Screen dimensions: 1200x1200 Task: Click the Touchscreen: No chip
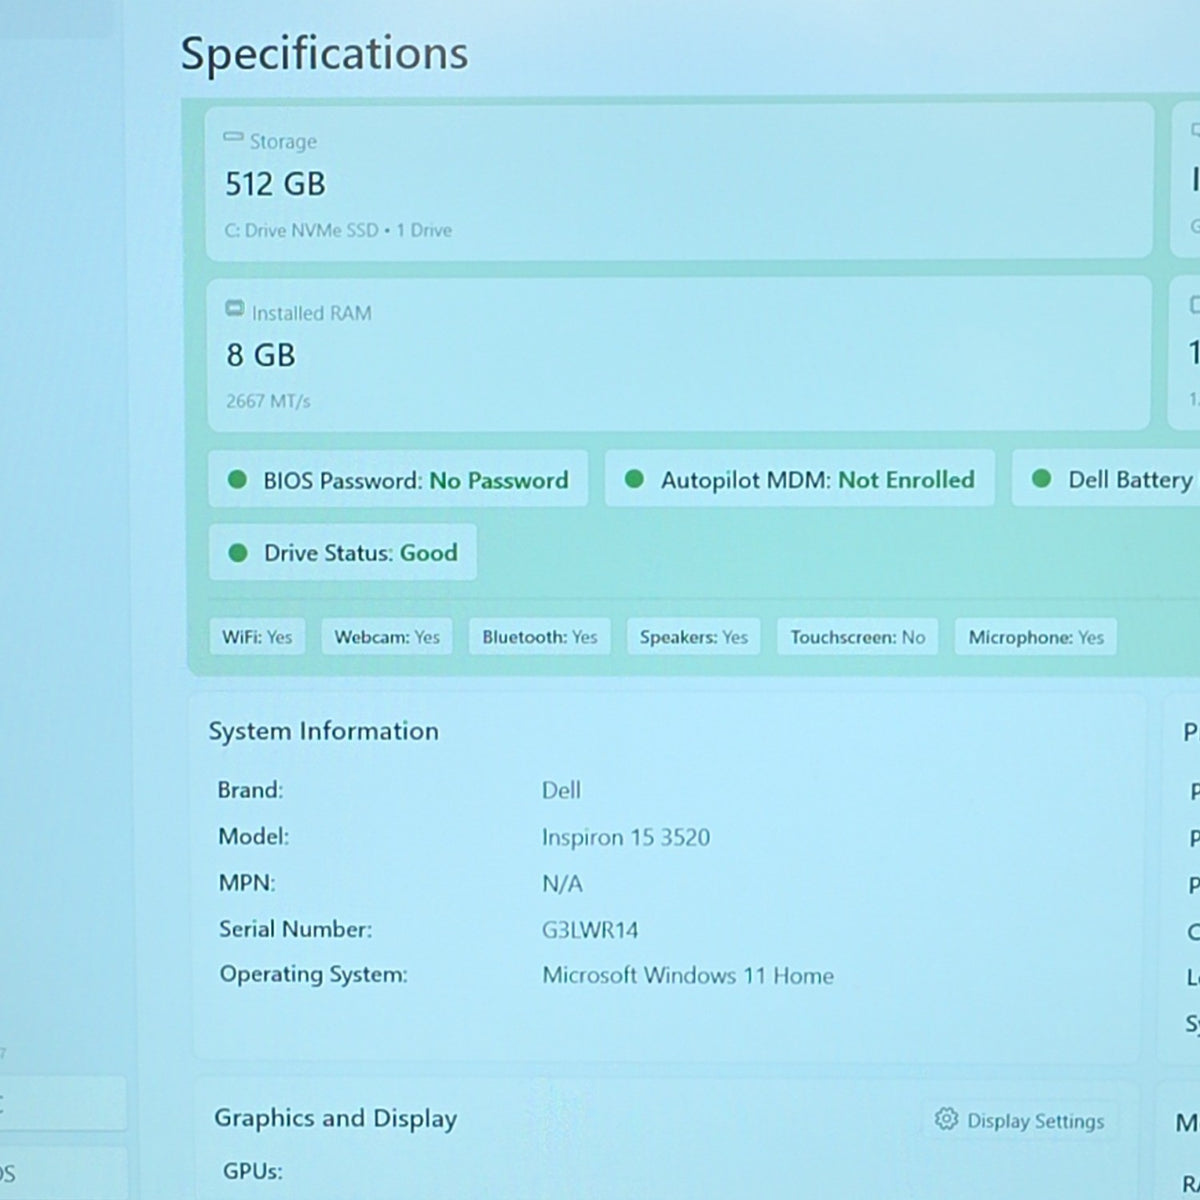858,637
